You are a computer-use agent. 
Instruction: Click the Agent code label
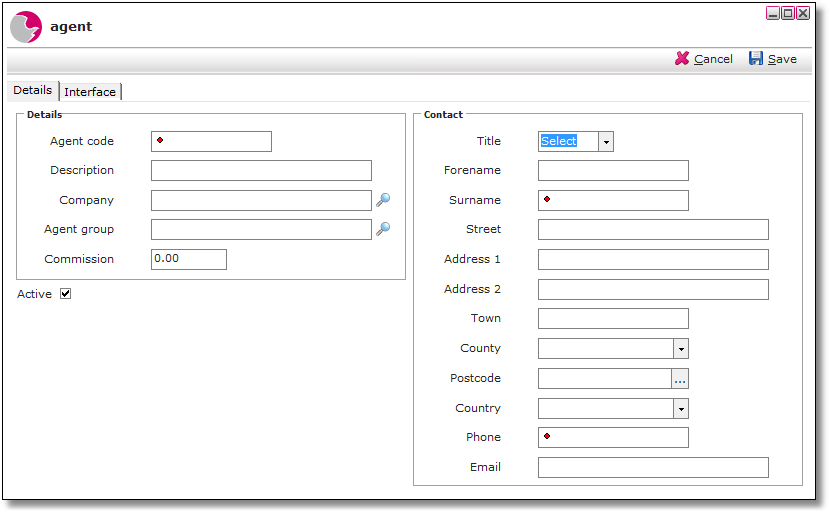[x=82, y=141]
